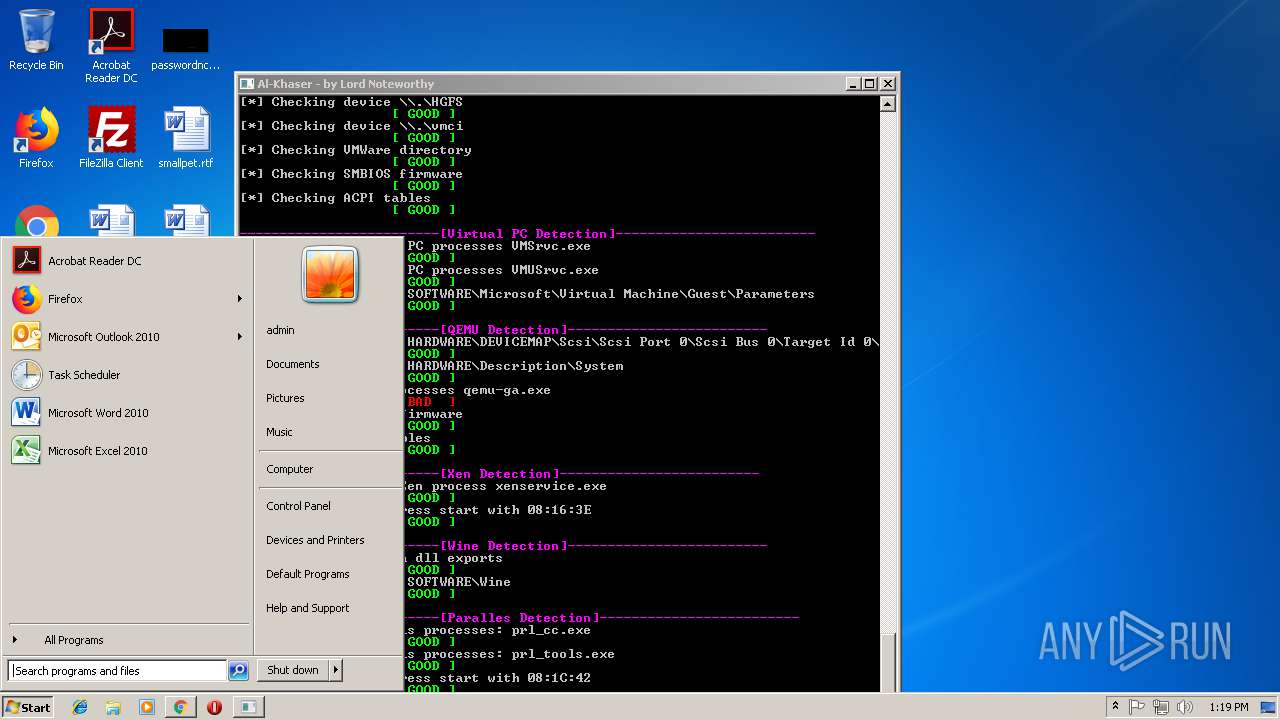This screenshot has height=720, width=1280.
Task: Click the Virtual PC Detection header text
Action: [528, 234]
